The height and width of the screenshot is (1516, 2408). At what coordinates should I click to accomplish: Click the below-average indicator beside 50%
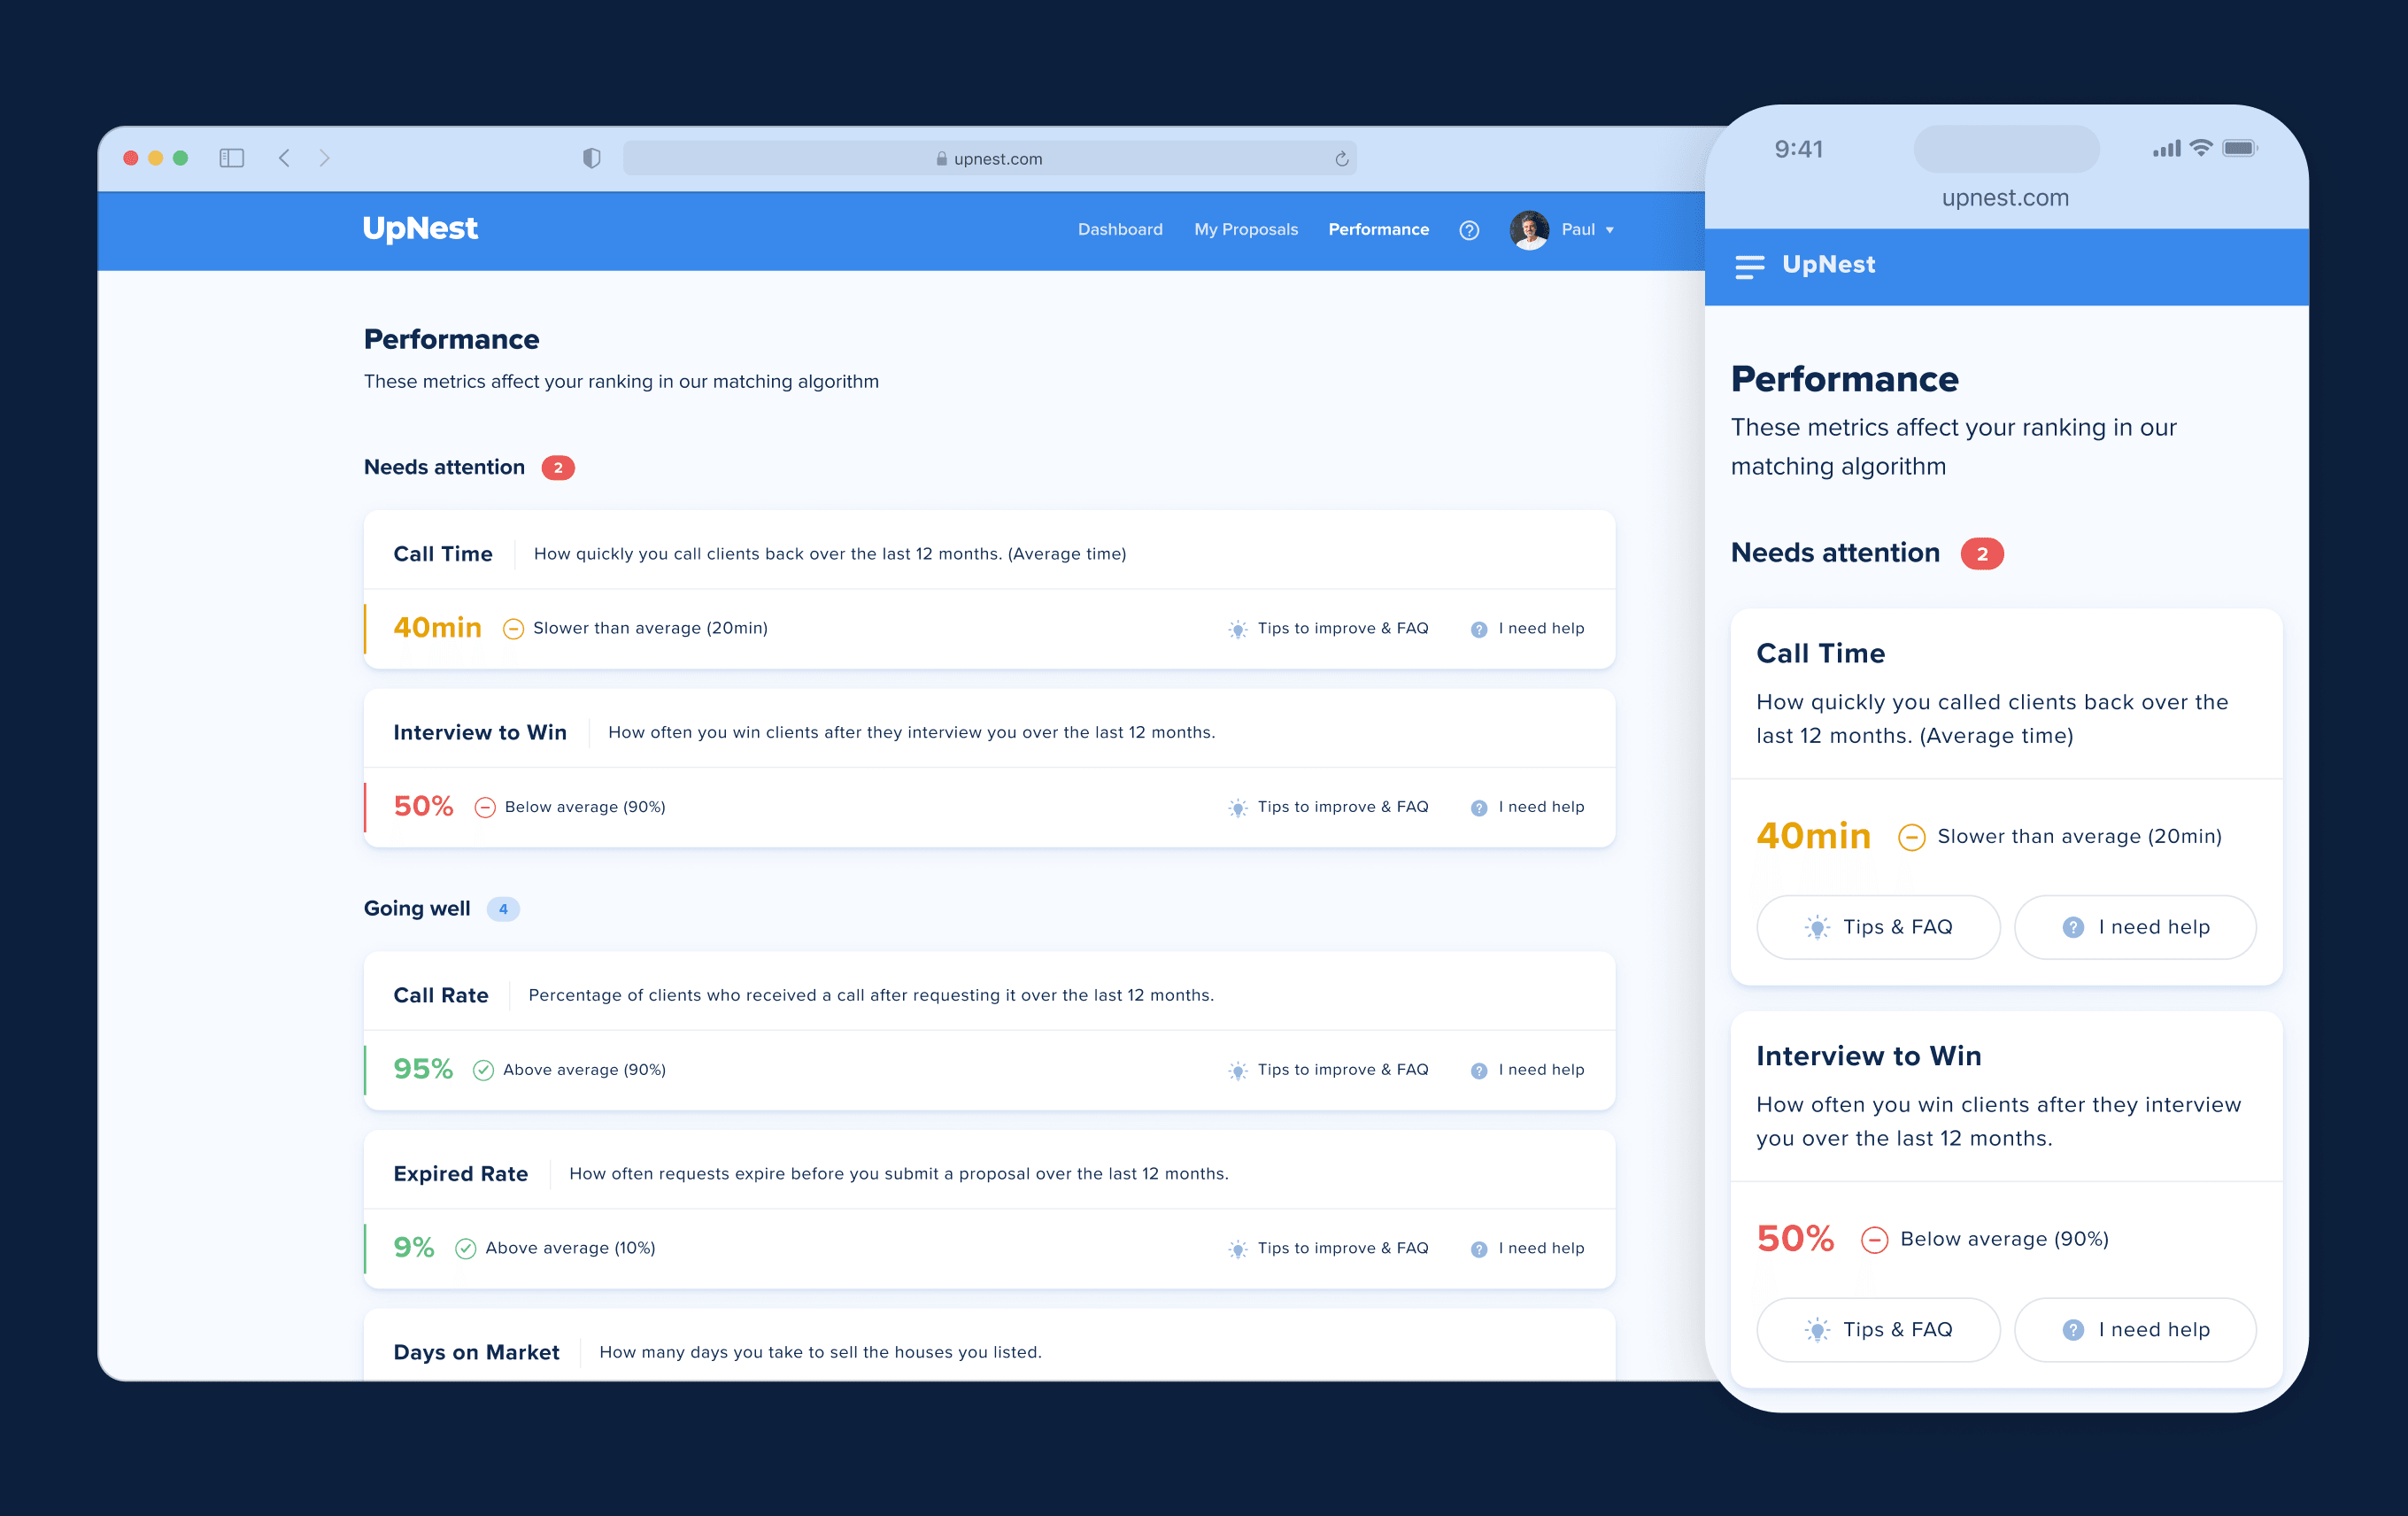(x=487, y=806)
